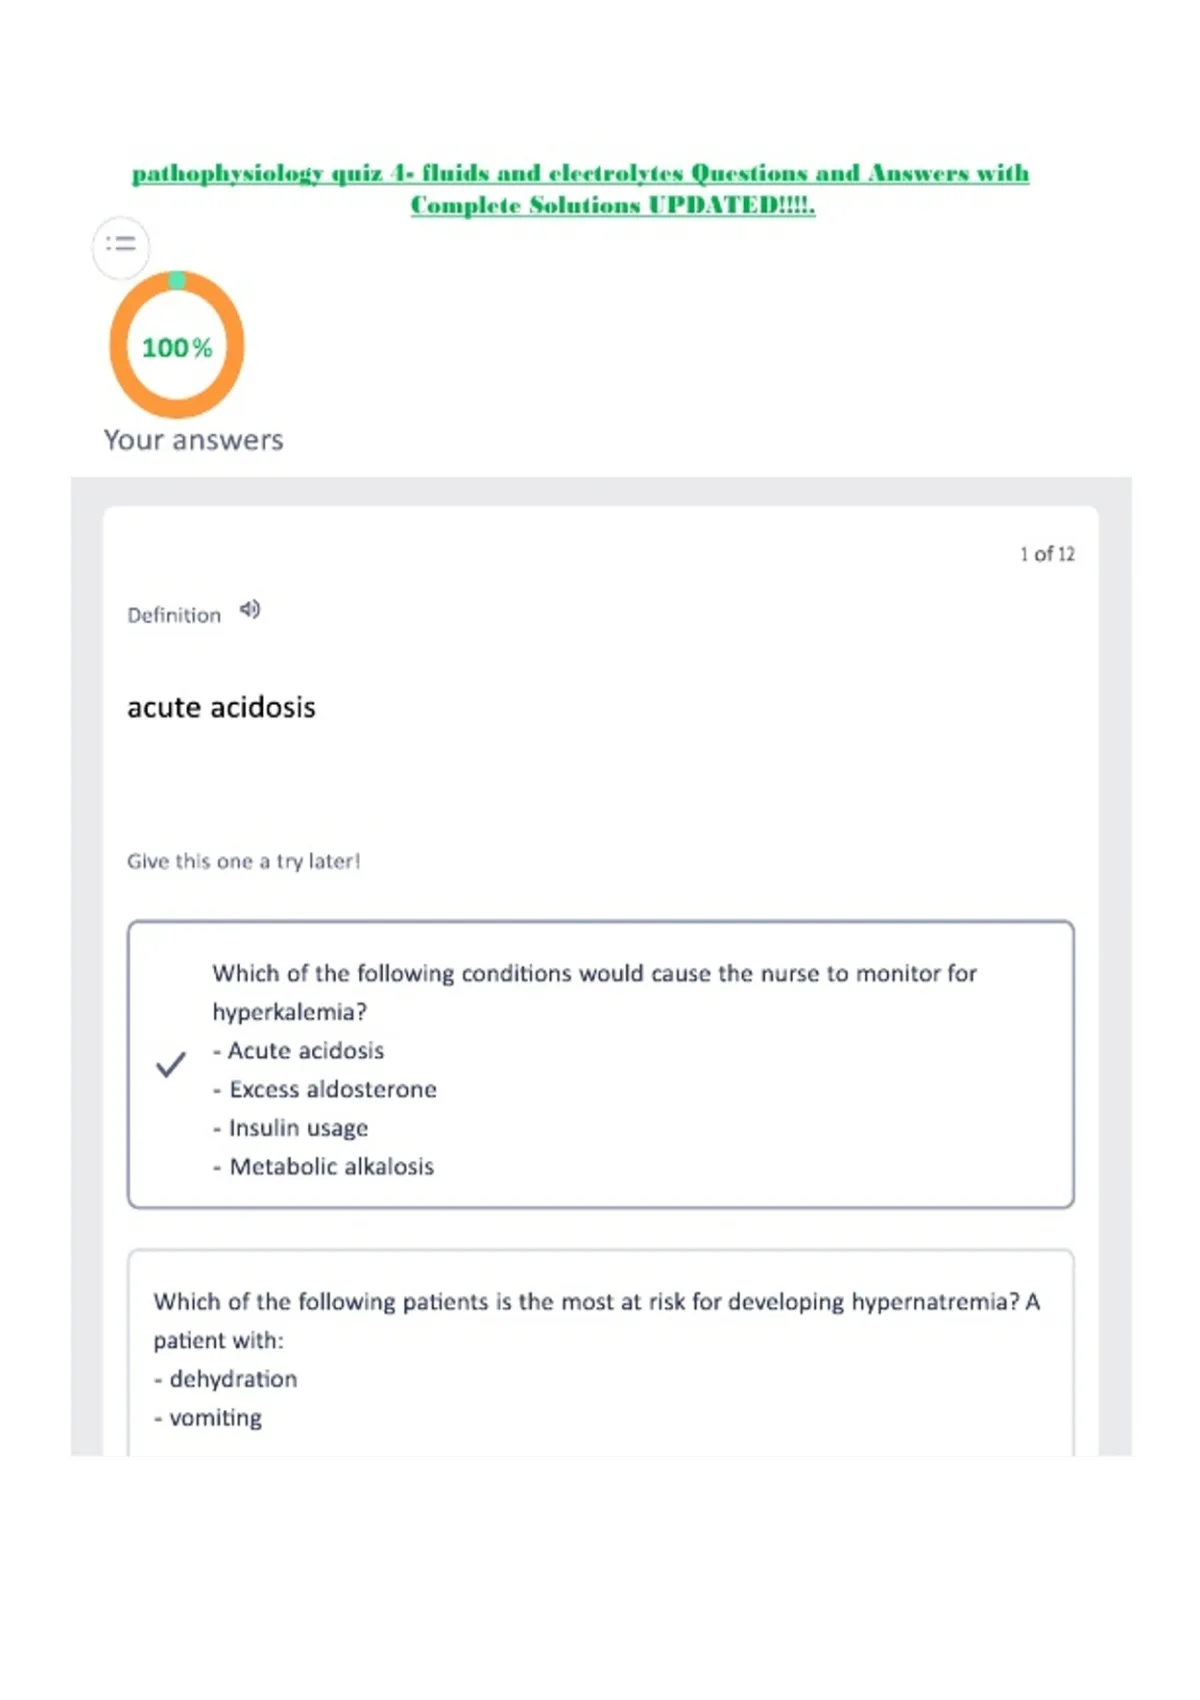1200x1700 pixels.
Task: Click the Acute acidosis option line
Action: (298, 1050)
